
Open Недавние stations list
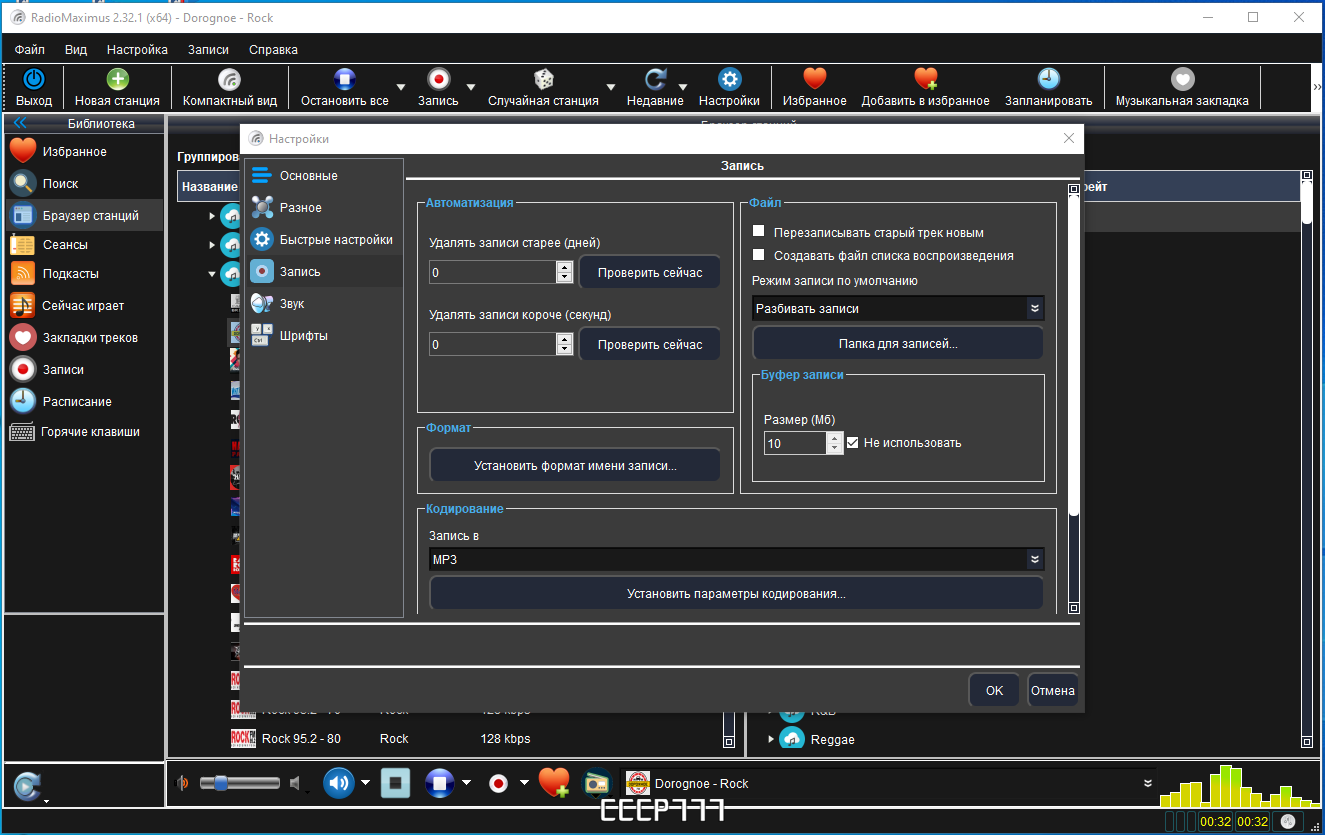click(x=655, y=87)
